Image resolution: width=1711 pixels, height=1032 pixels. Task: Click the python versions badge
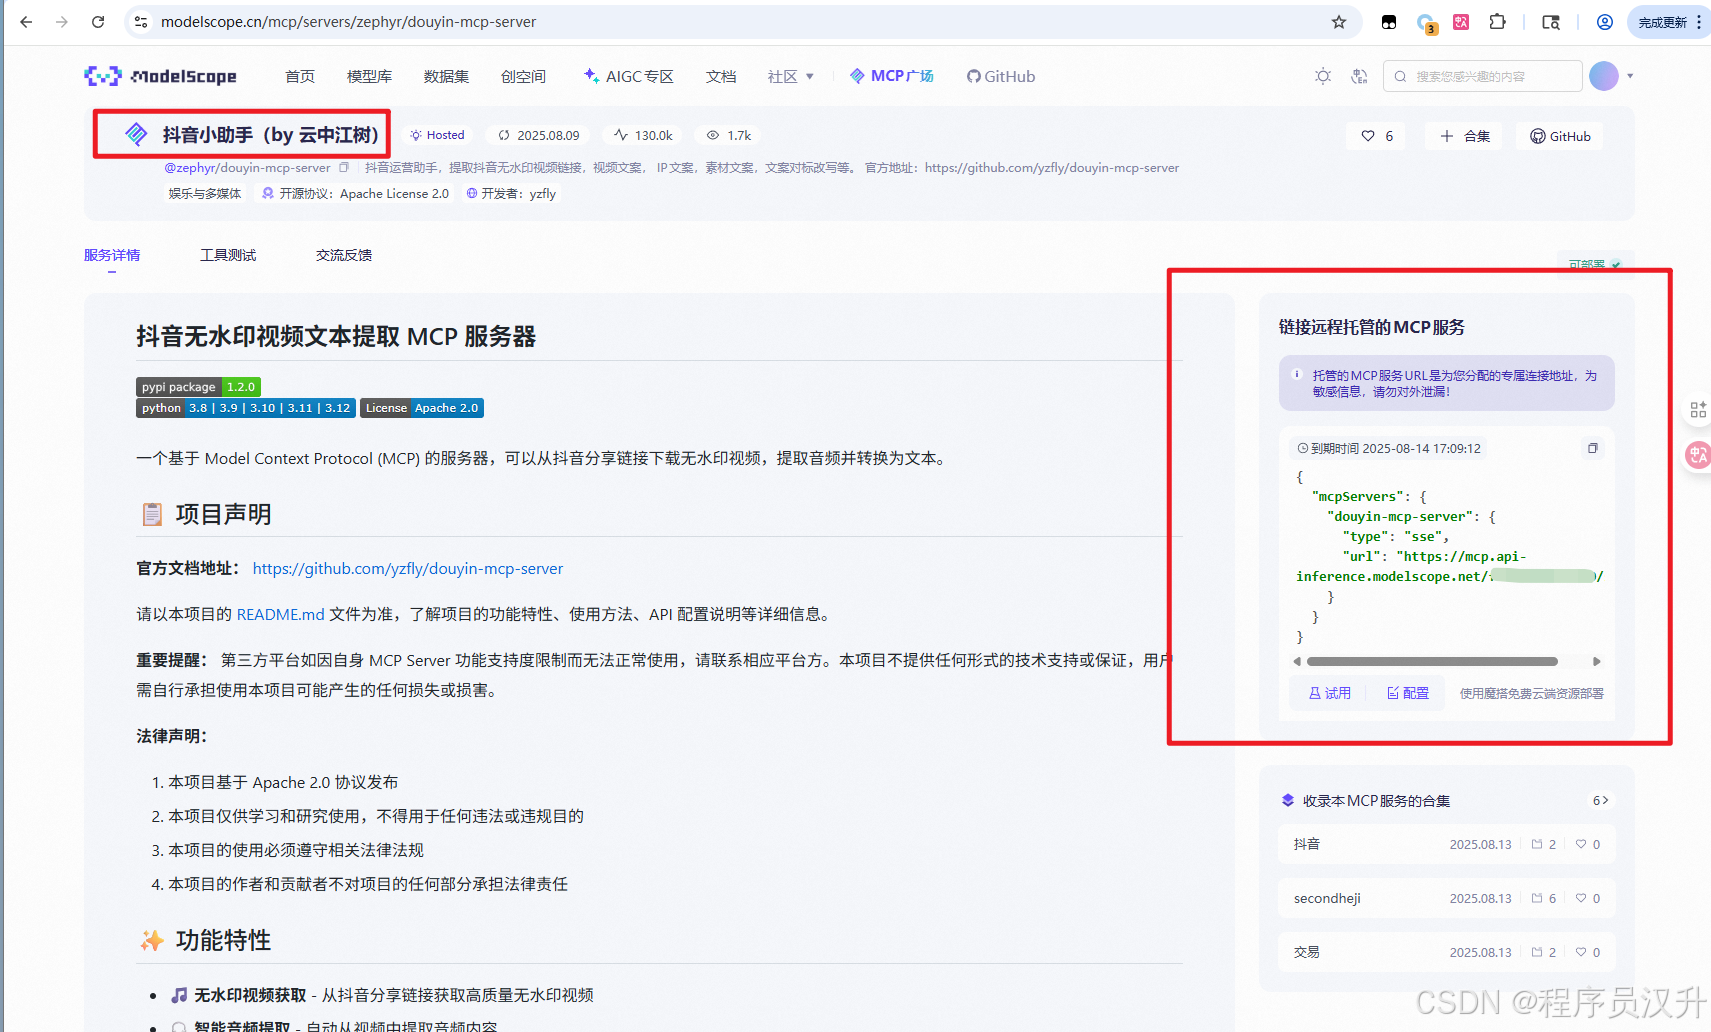pyautogui.click(x=246, y=408)
